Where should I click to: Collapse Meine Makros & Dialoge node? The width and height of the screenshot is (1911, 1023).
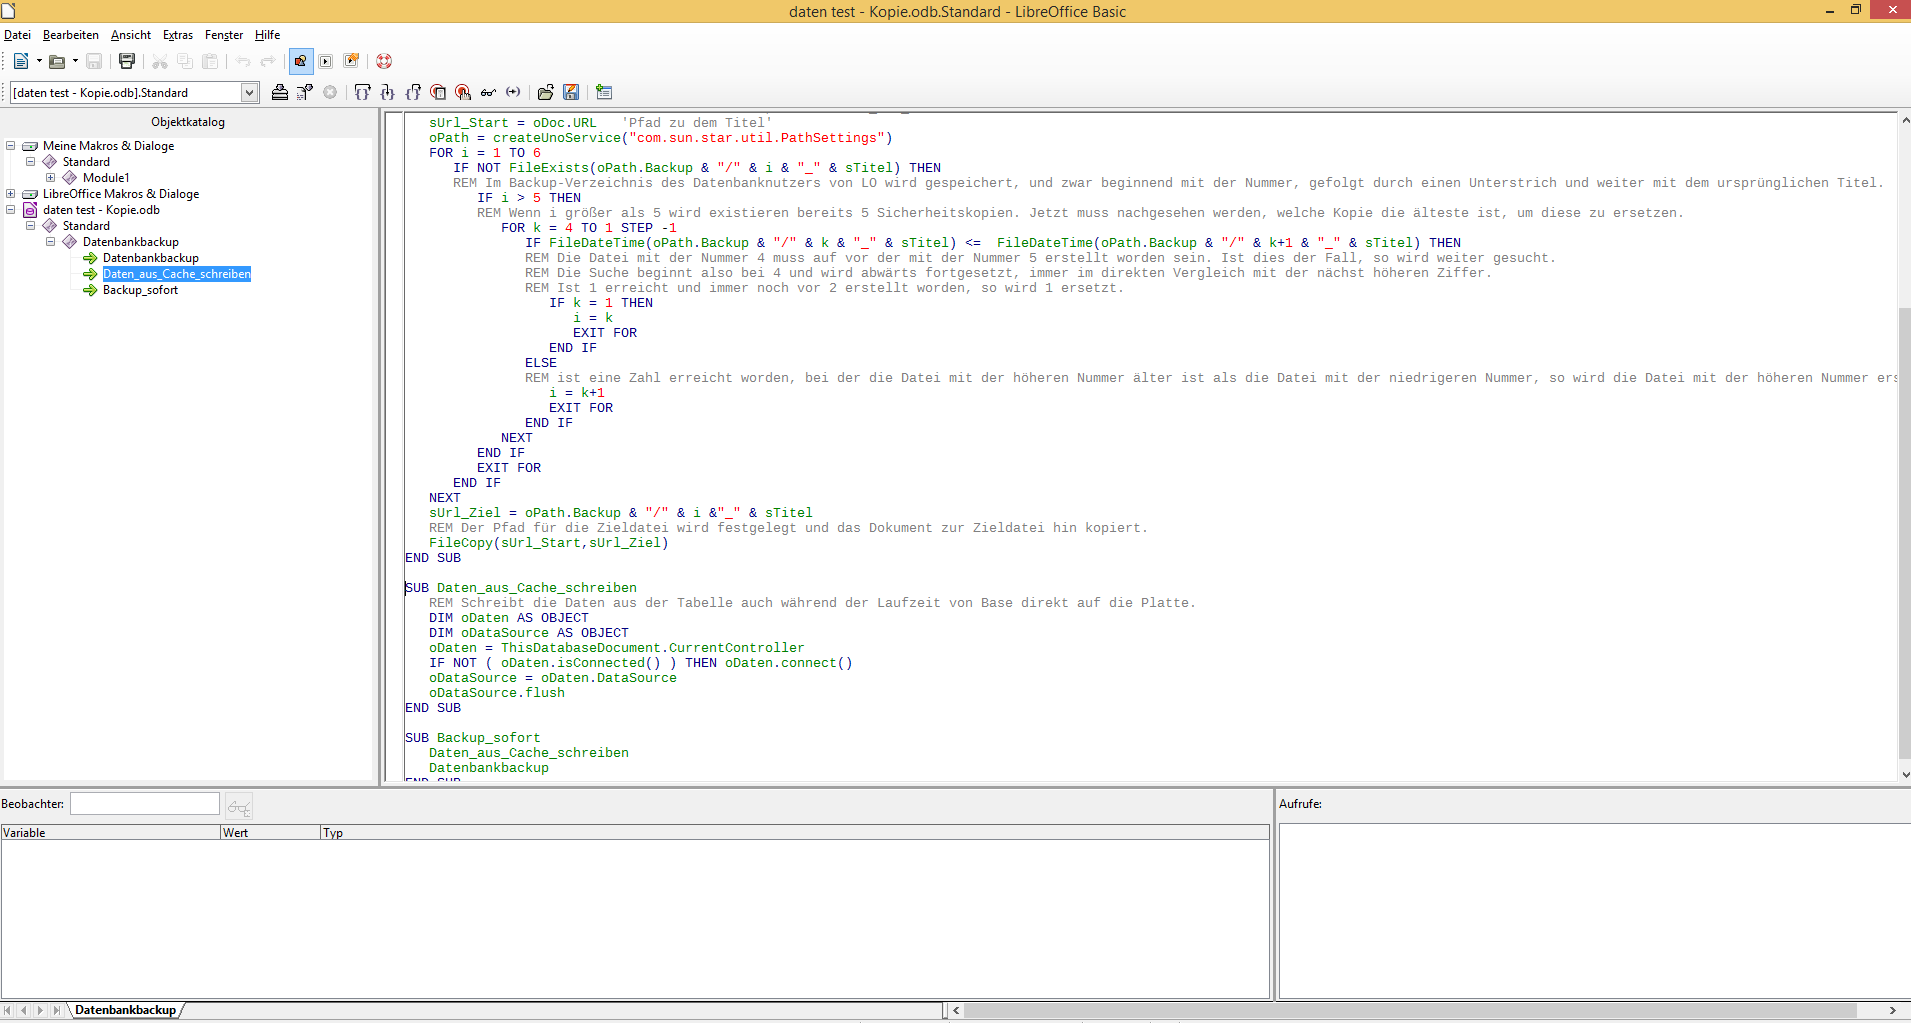pyautogui.click(x=11, y=145)
